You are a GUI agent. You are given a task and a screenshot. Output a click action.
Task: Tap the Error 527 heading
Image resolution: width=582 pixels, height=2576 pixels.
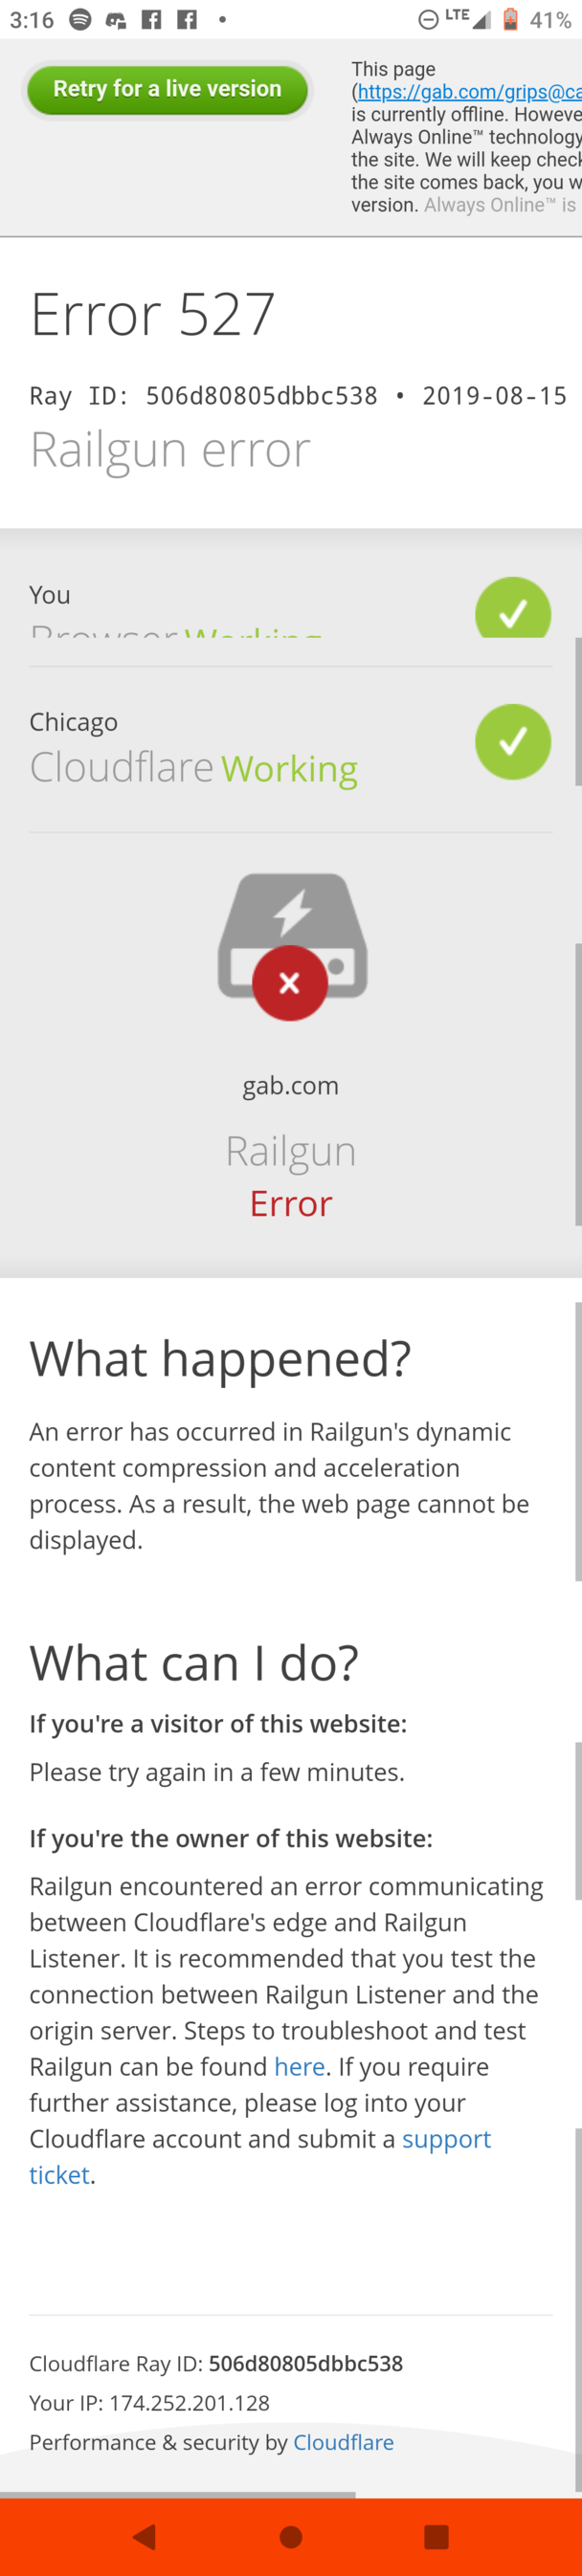[152, 314]
